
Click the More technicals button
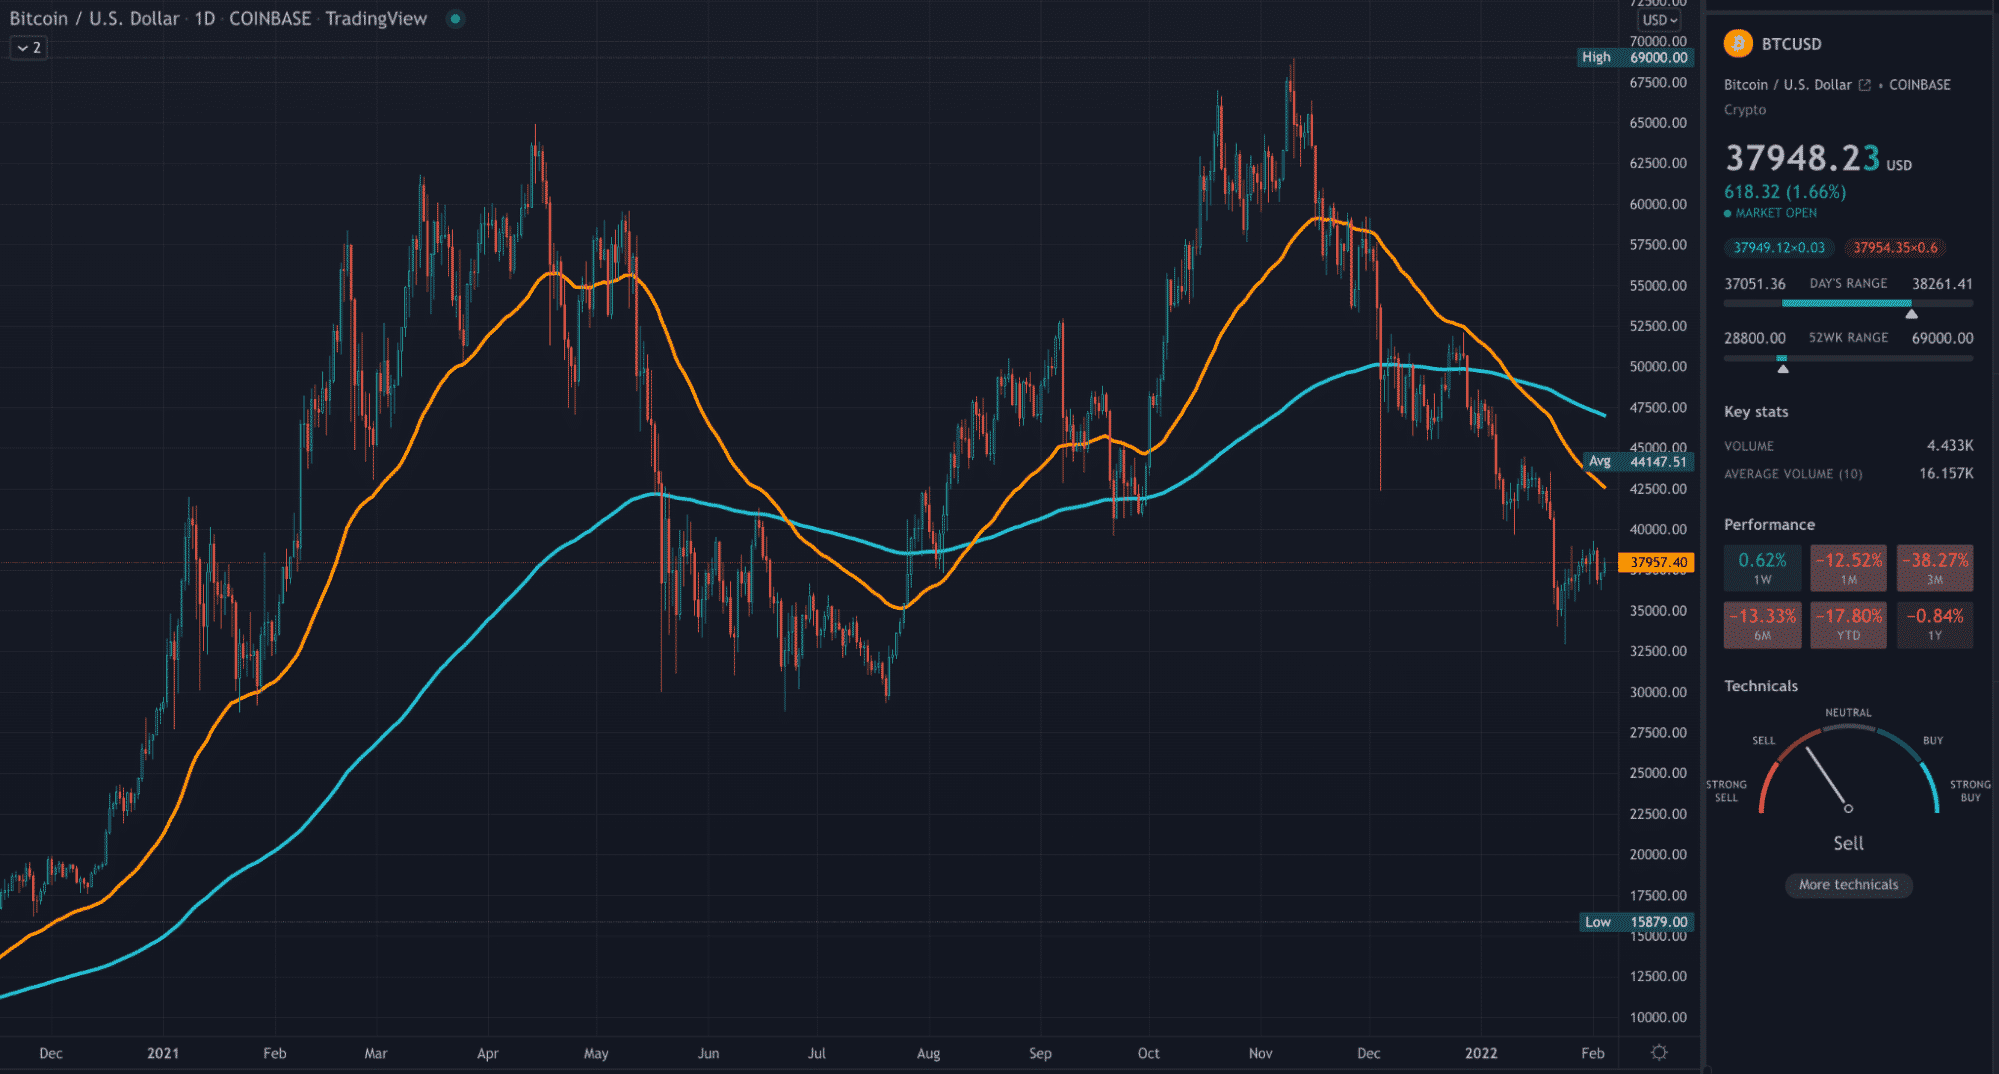1848,884
